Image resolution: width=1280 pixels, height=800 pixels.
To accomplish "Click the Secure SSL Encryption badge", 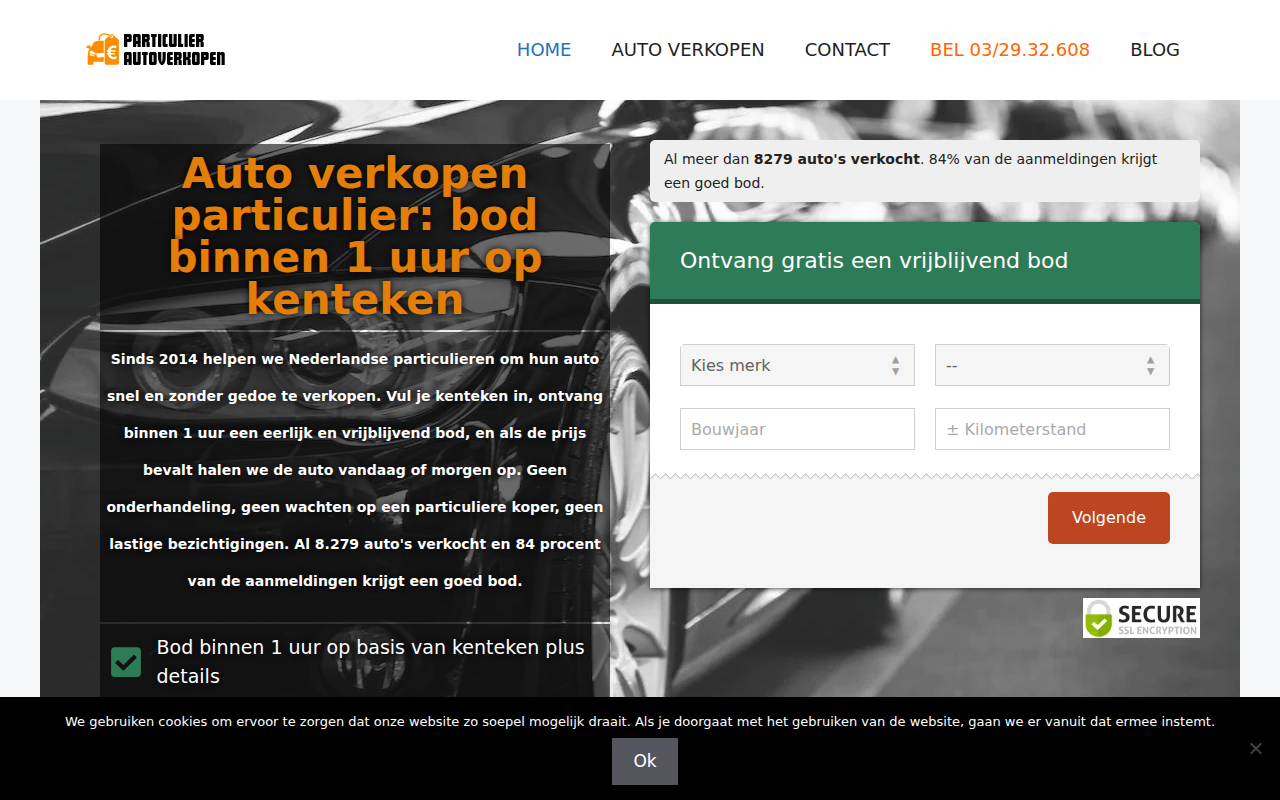I will click(1141, 618).
